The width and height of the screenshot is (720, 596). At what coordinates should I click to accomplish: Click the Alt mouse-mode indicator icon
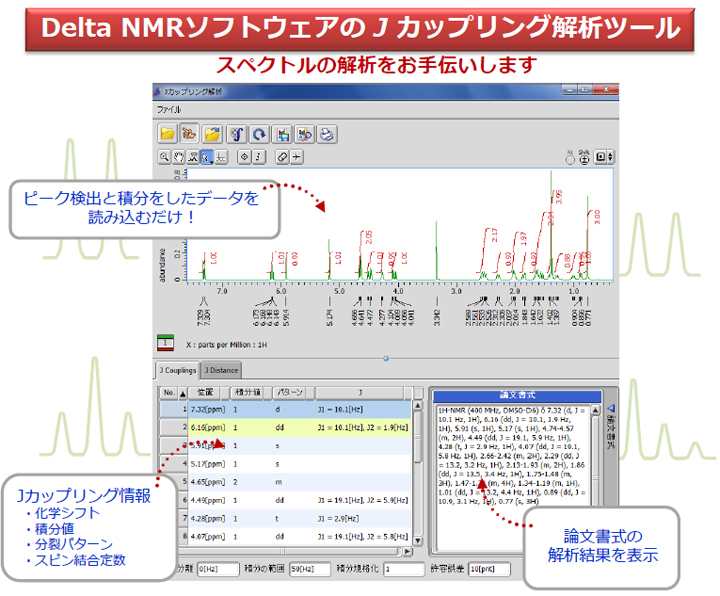[570, 157]
